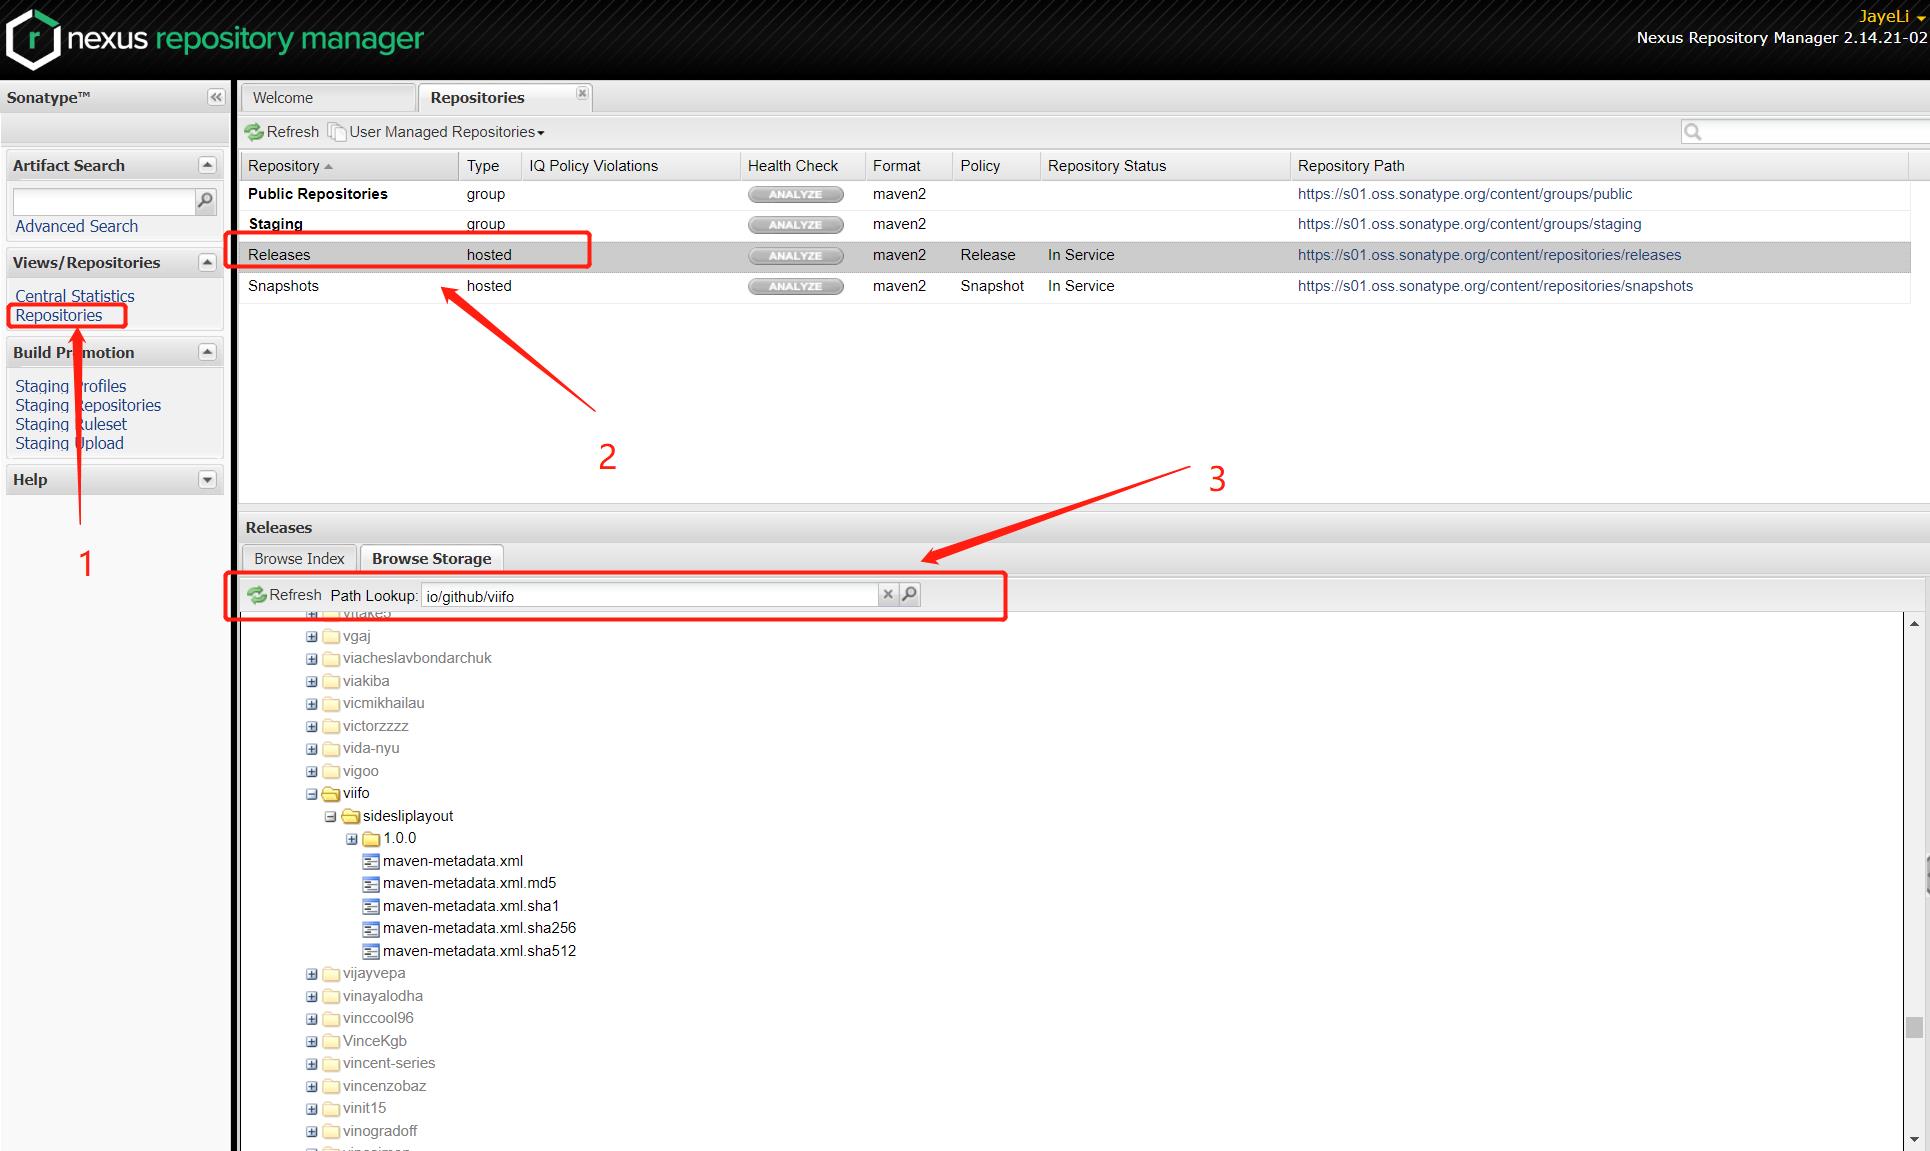The height and width of the screenshot is (1151, 1930).
Task: Select the Browse Storage tab
Action: [x=431, y=559]
